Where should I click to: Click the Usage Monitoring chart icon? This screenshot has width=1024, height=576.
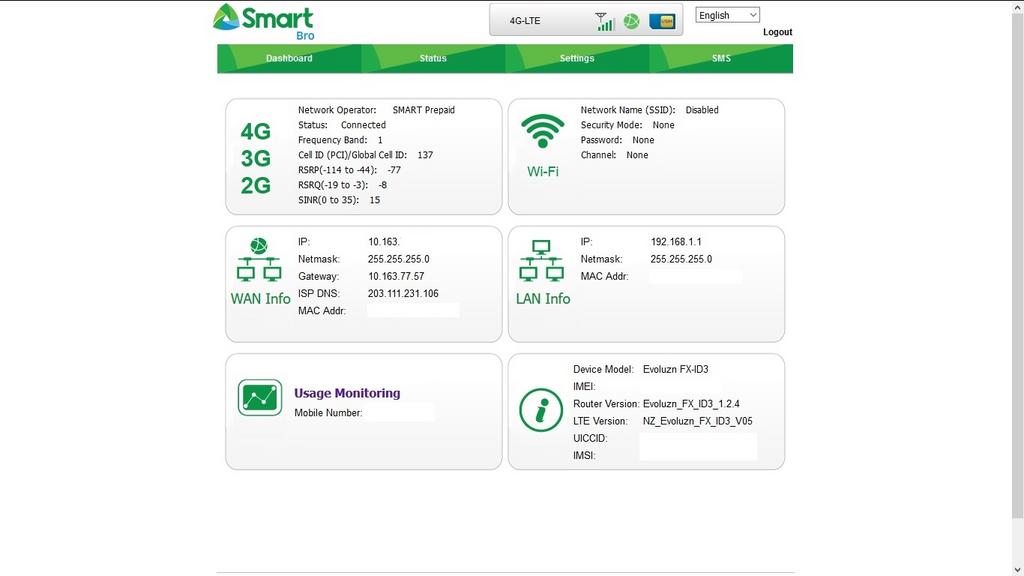click(x=260, y=397)
